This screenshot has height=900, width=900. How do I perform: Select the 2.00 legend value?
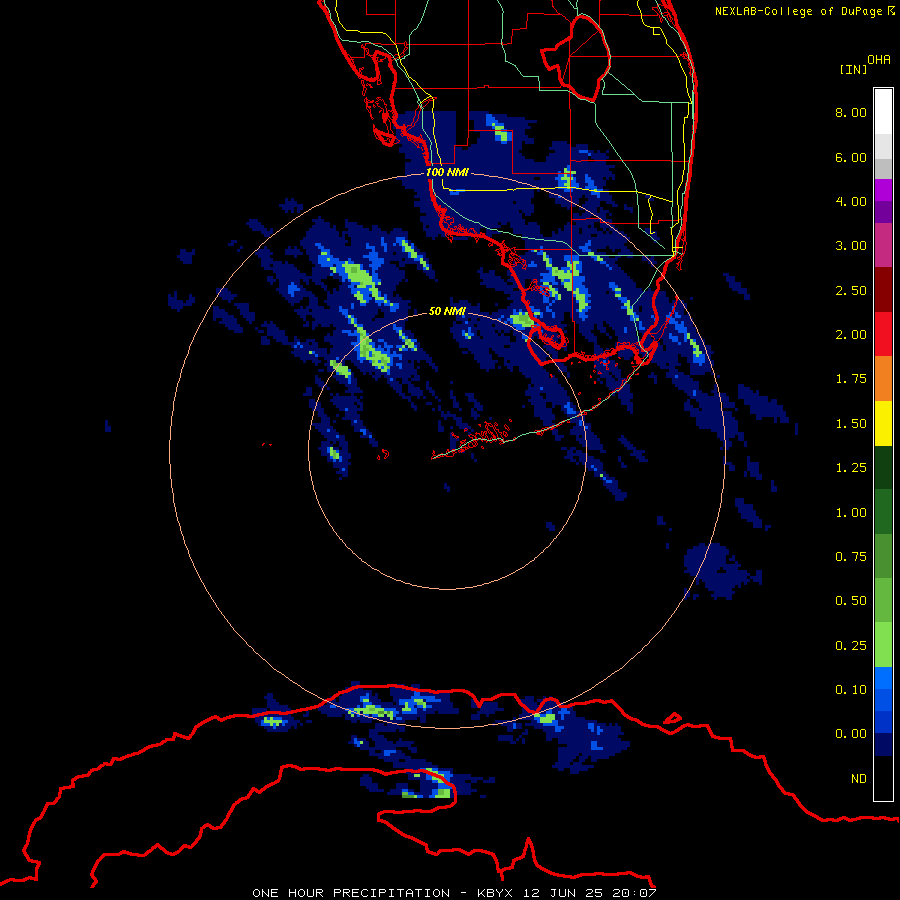(x=851, y=335)
